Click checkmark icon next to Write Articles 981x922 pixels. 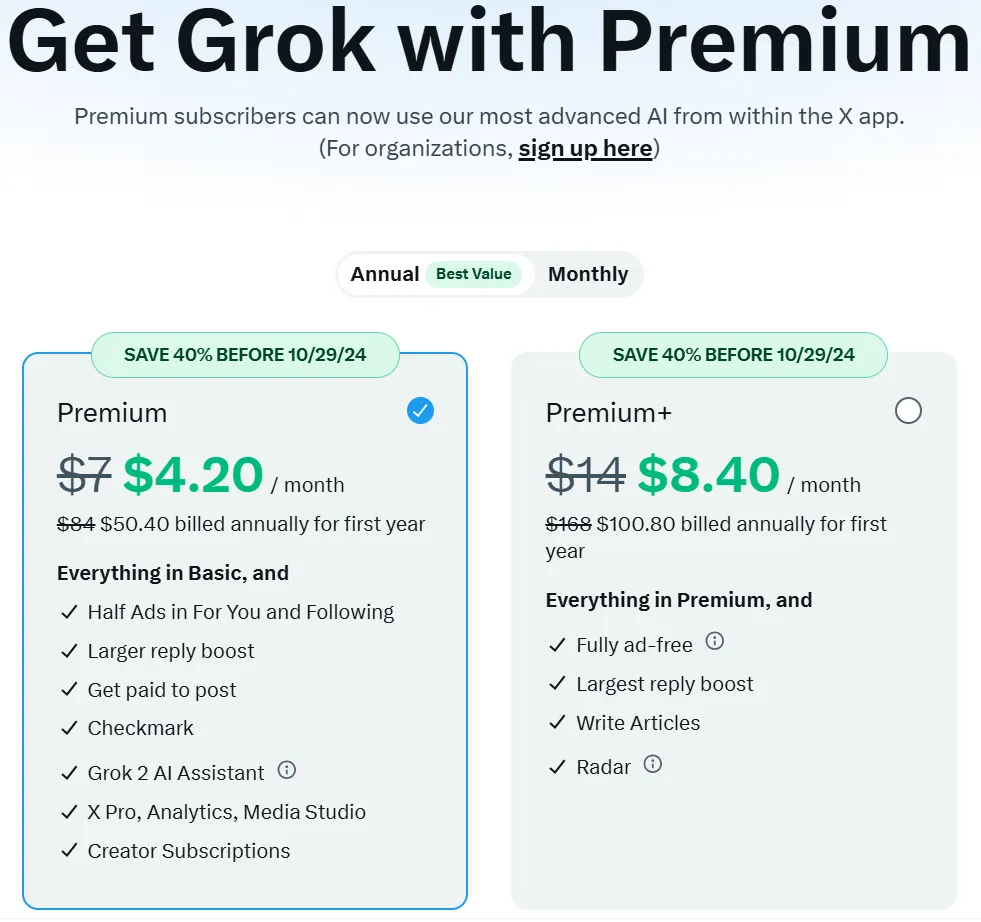point(557,722)
